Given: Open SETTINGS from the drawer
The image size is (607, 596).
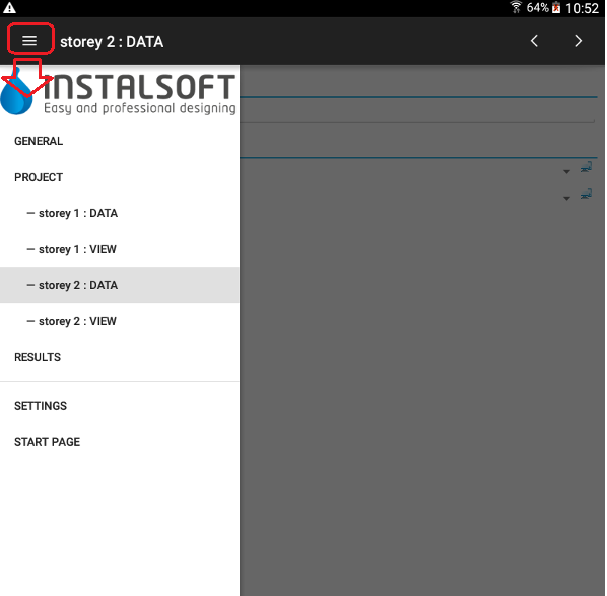Looking at the screenshot, I should tap(41, 407).
